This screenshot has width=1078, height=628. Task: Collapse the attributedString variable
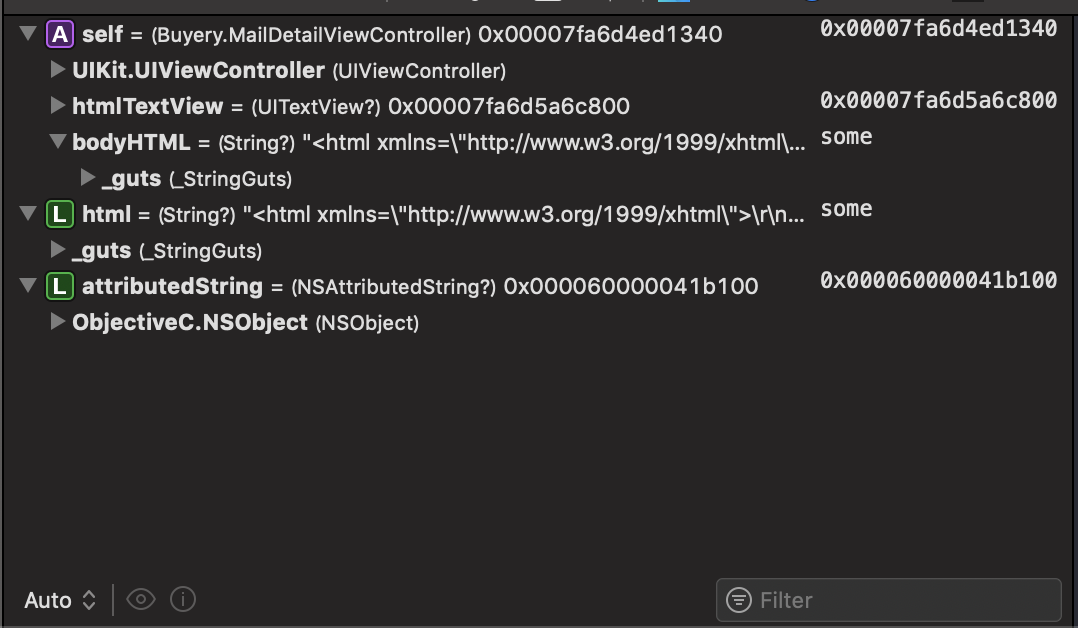[28, 285]
